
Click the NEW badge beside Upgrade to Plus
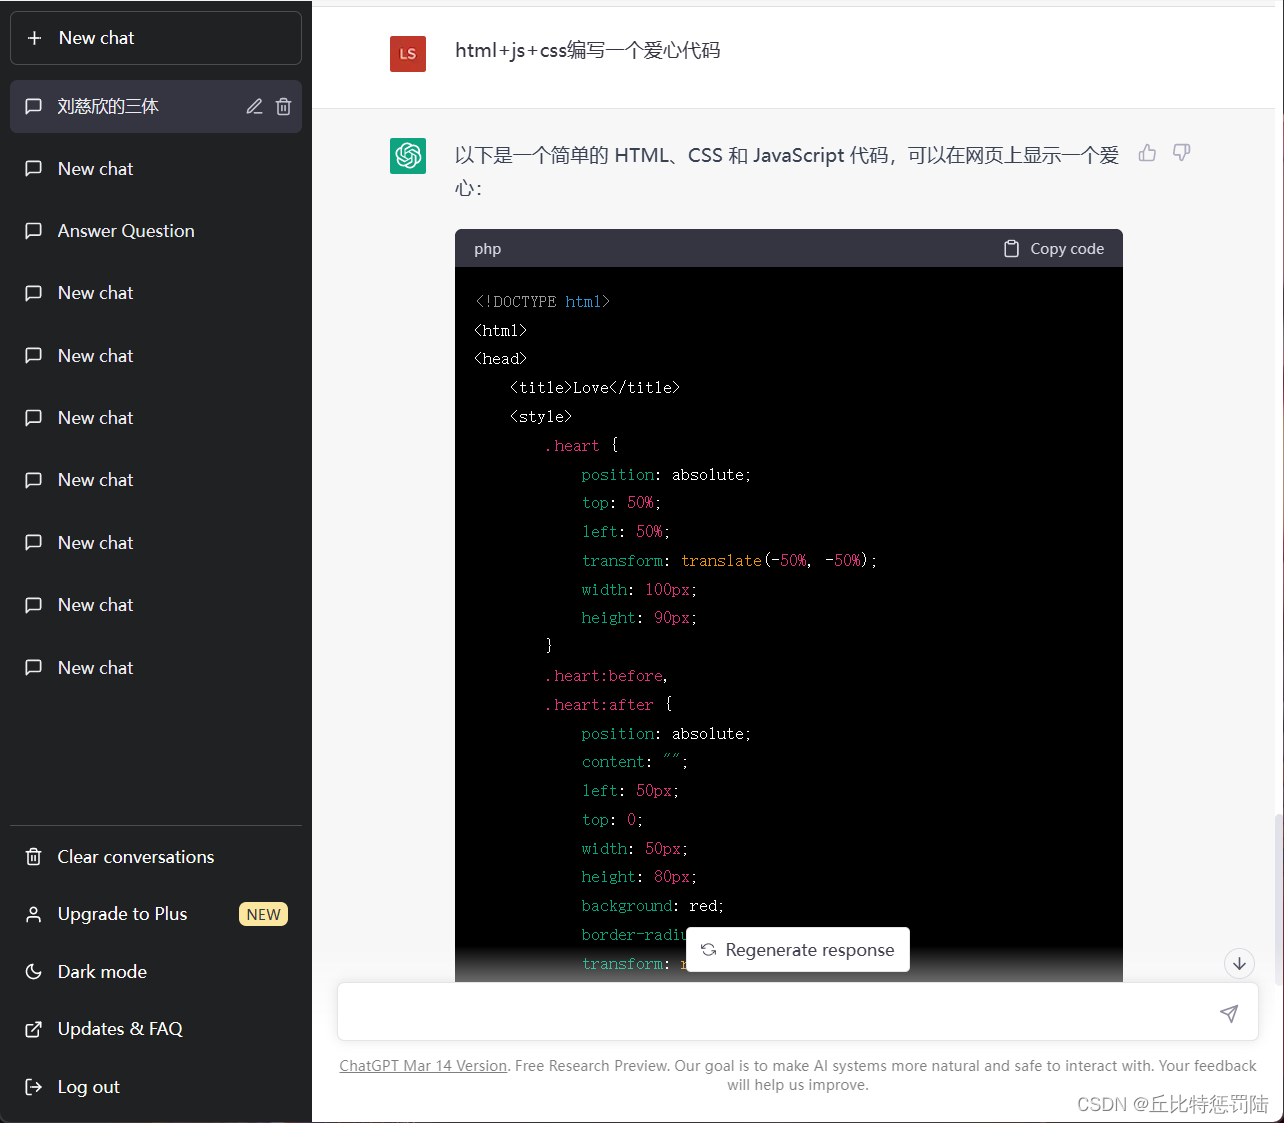263,914
